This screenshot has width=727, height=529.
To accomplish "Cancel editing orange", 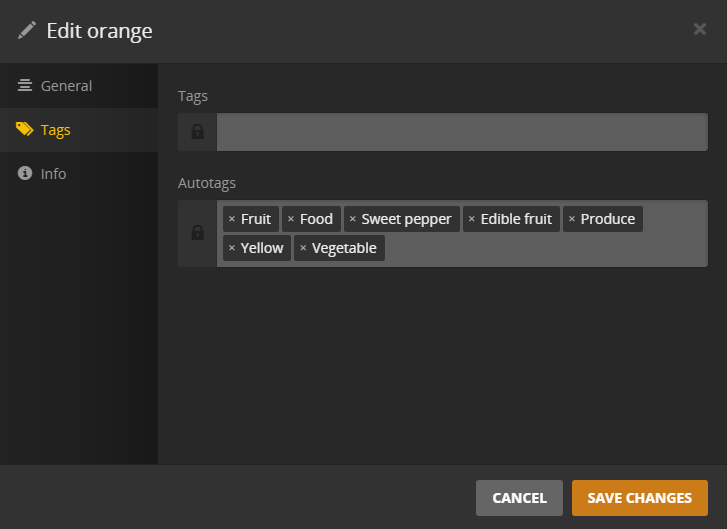I will [x=519, y=498].
